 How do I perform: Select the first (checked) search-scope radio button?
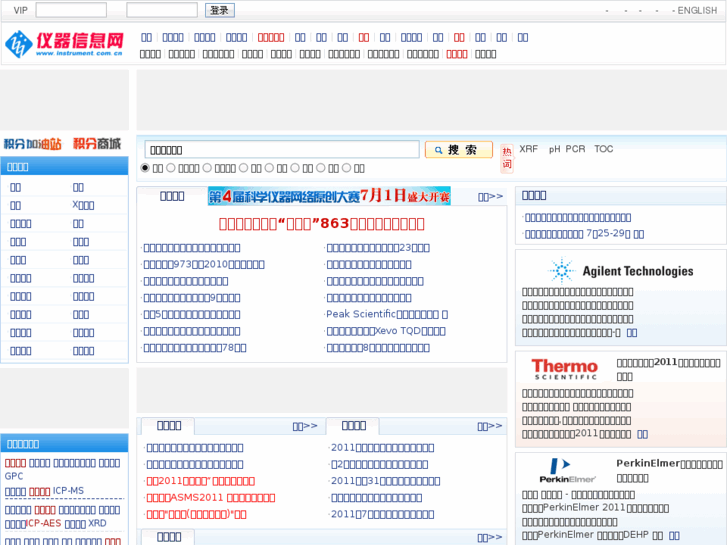145,168
